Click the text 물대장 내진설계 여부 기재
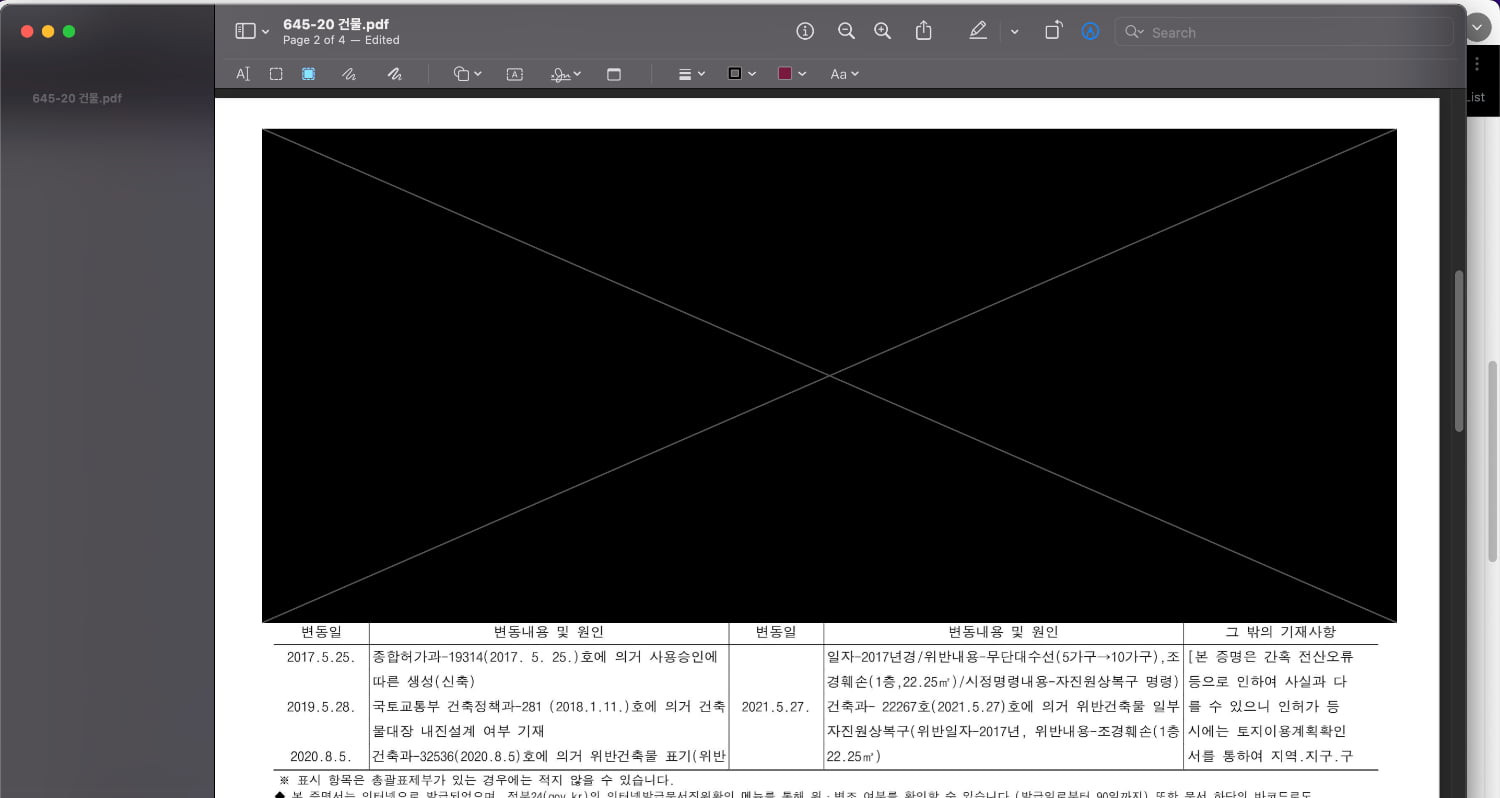1500x798 pixels. click(x=458, y=731)
